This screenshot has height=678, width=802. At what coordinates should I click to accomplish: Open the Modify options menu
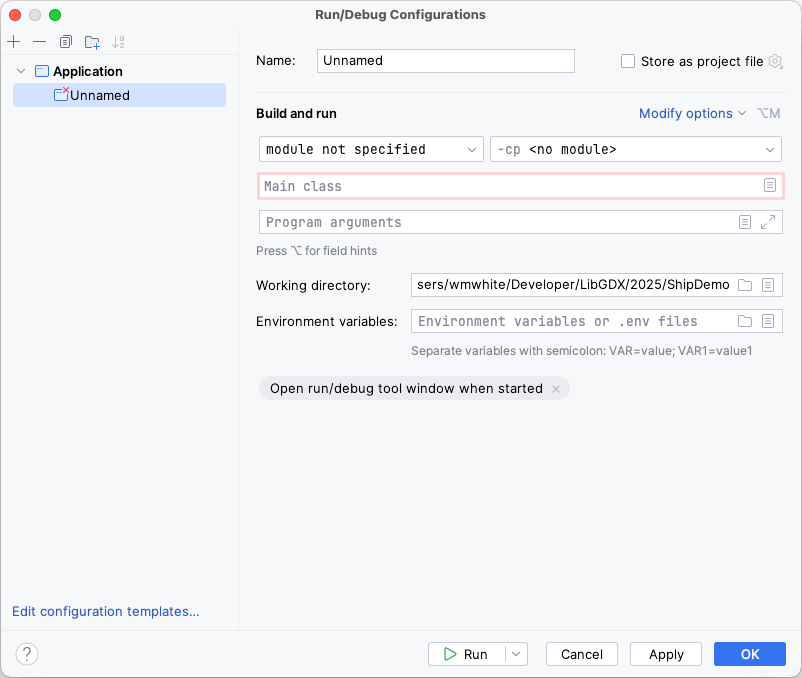pyautogui.click(x=692, y=113)
